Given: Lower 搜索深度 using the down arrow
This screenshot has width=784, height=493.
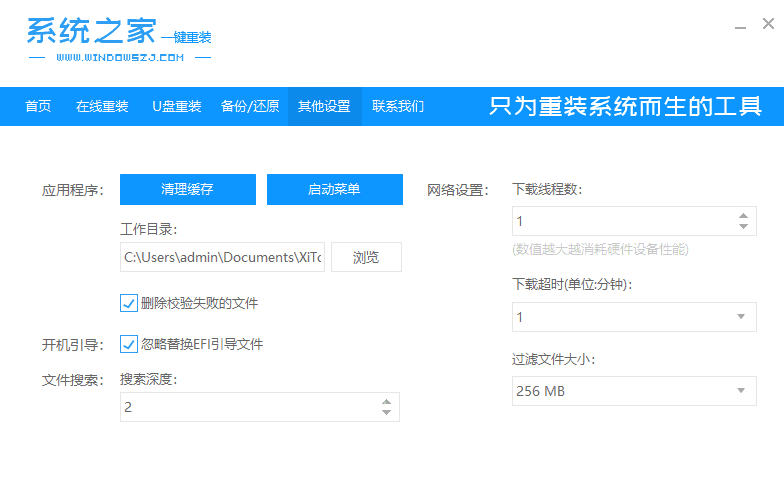Looking at the screenshot, I should coord(386,413).
